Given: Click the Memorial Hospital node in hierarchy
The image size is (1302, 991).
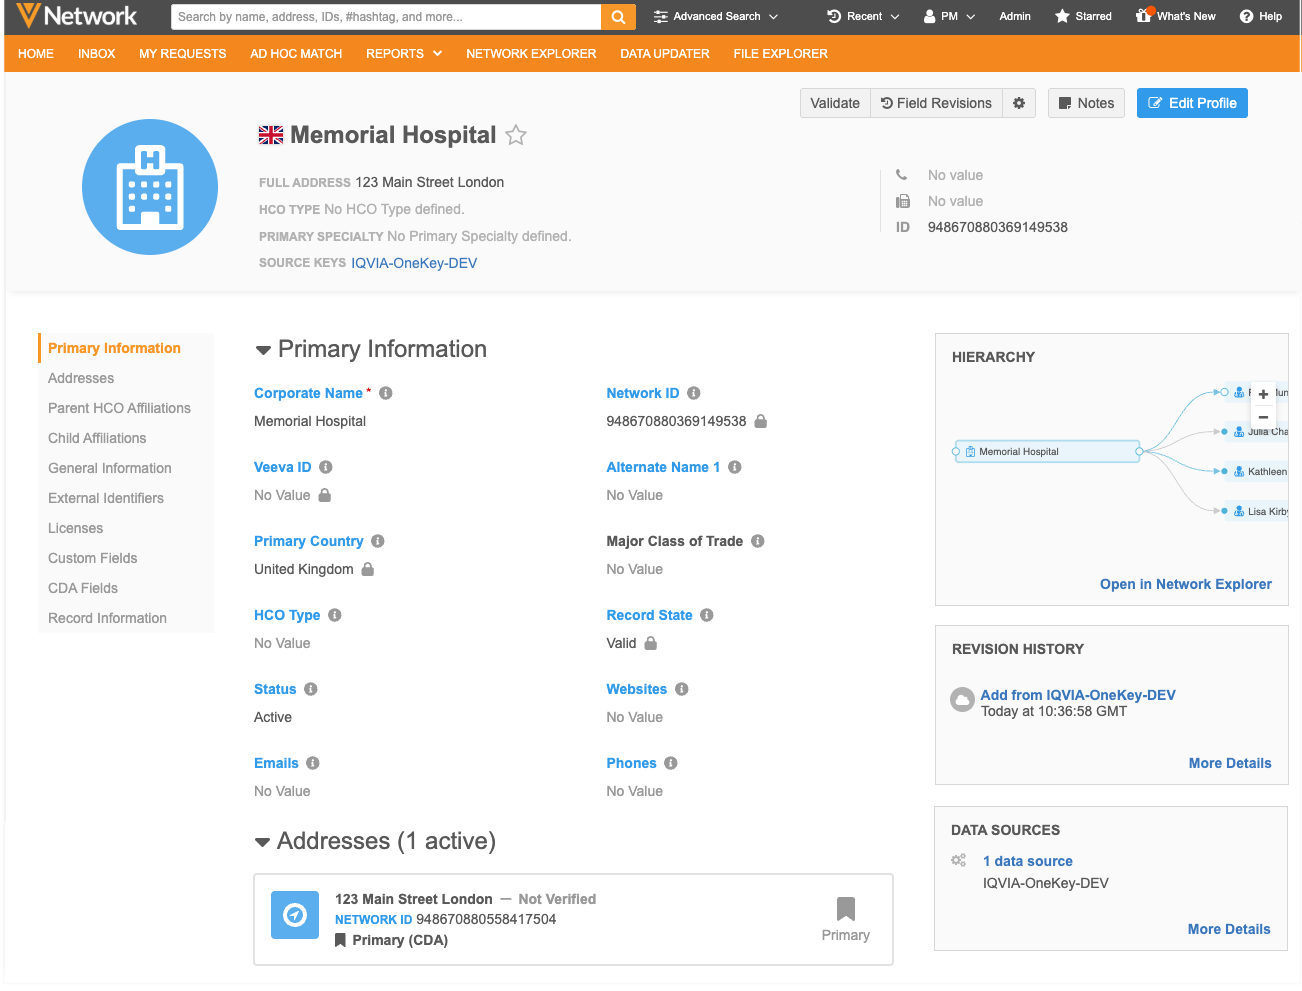Looking at the screenshot, I should (x=1046, y=452).
